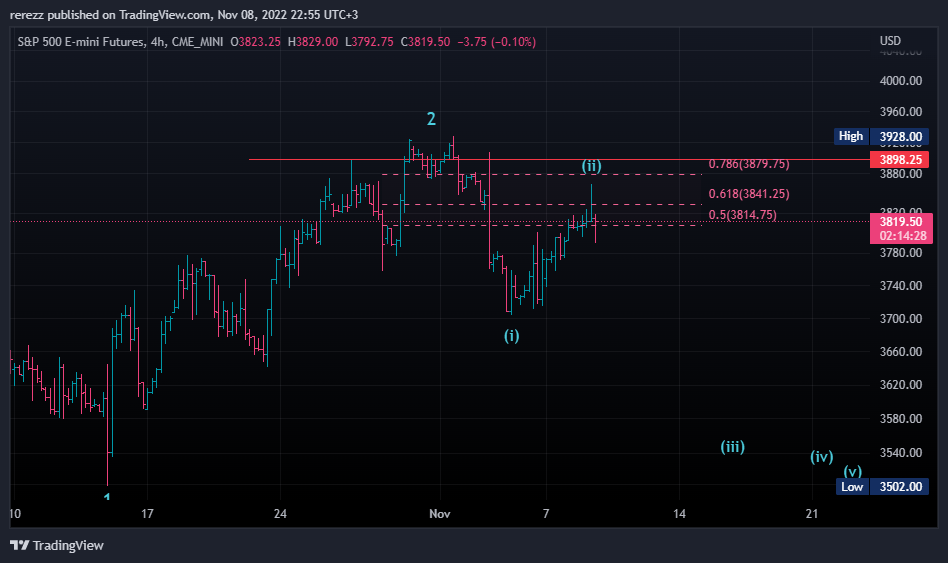Click the 3540.00 price axis label
Screen dimensions: 948x563
click(901, 453)
